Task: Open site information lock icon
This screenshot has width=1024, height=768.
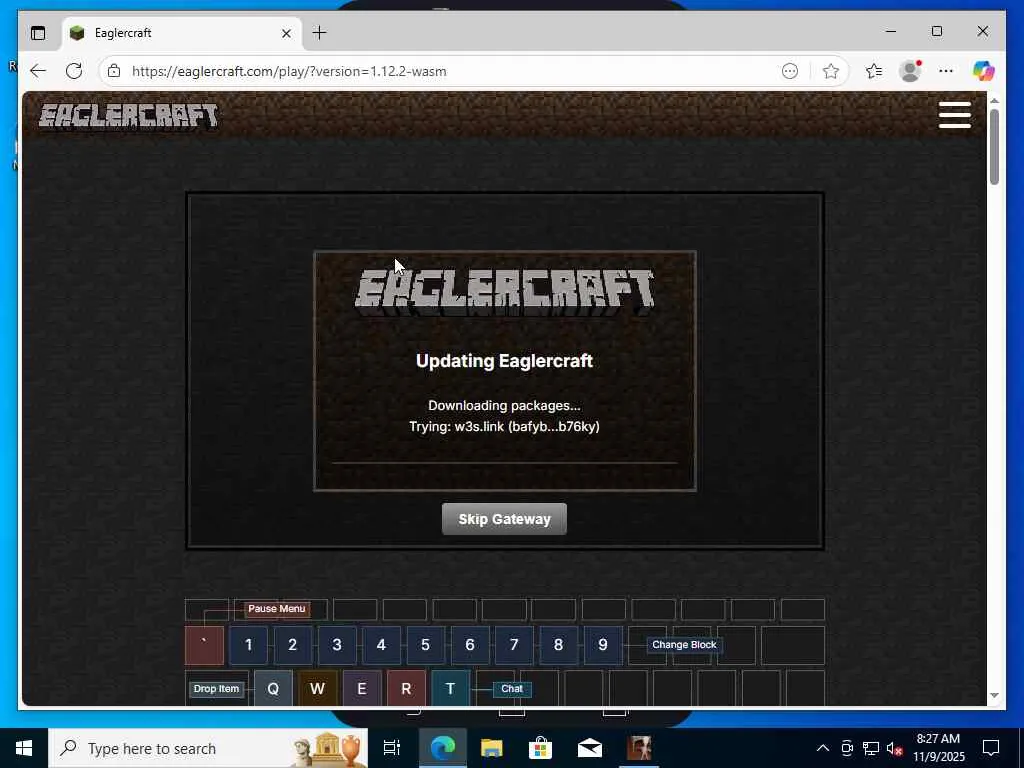Action: point(114,71)
